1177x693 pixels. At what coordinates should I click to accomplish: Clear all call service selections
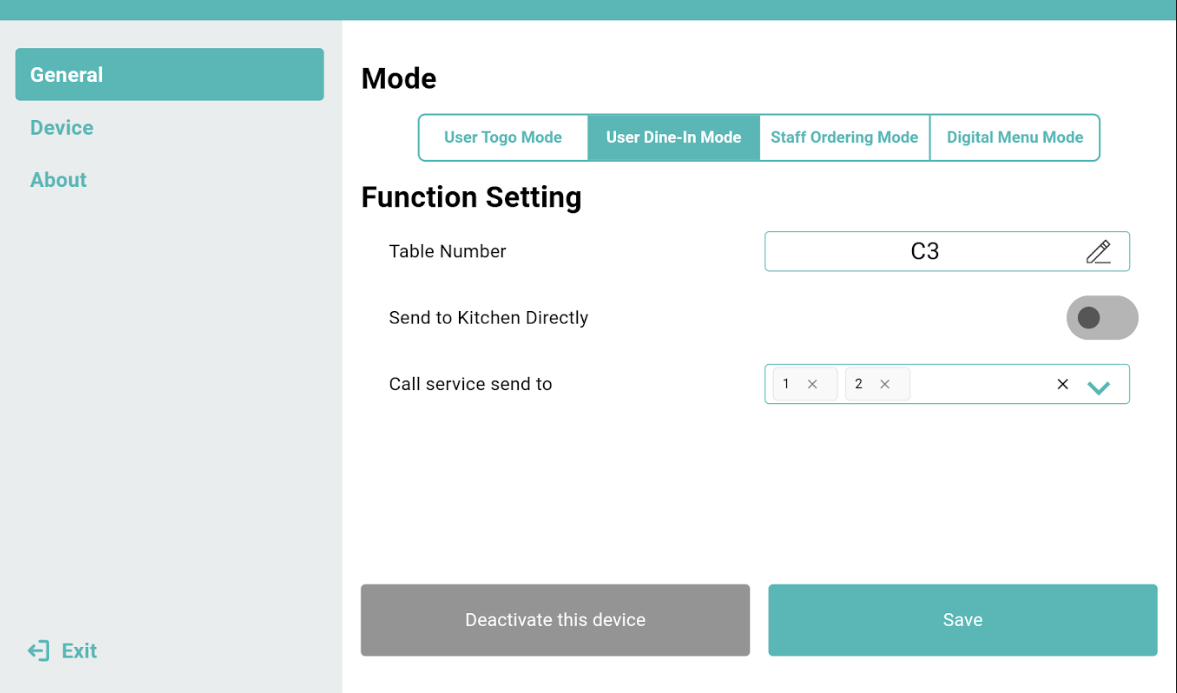click(1063, 384)
